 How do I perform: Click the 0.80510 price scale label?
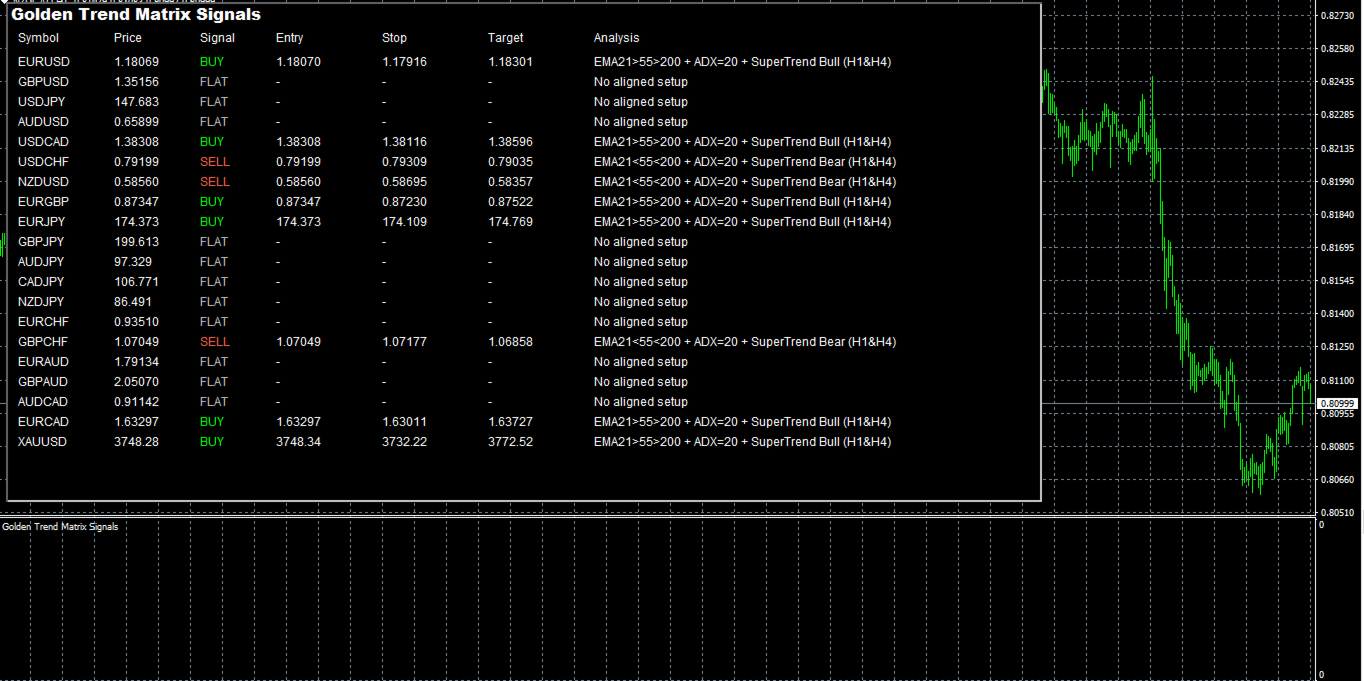[x=1339, y=512]
